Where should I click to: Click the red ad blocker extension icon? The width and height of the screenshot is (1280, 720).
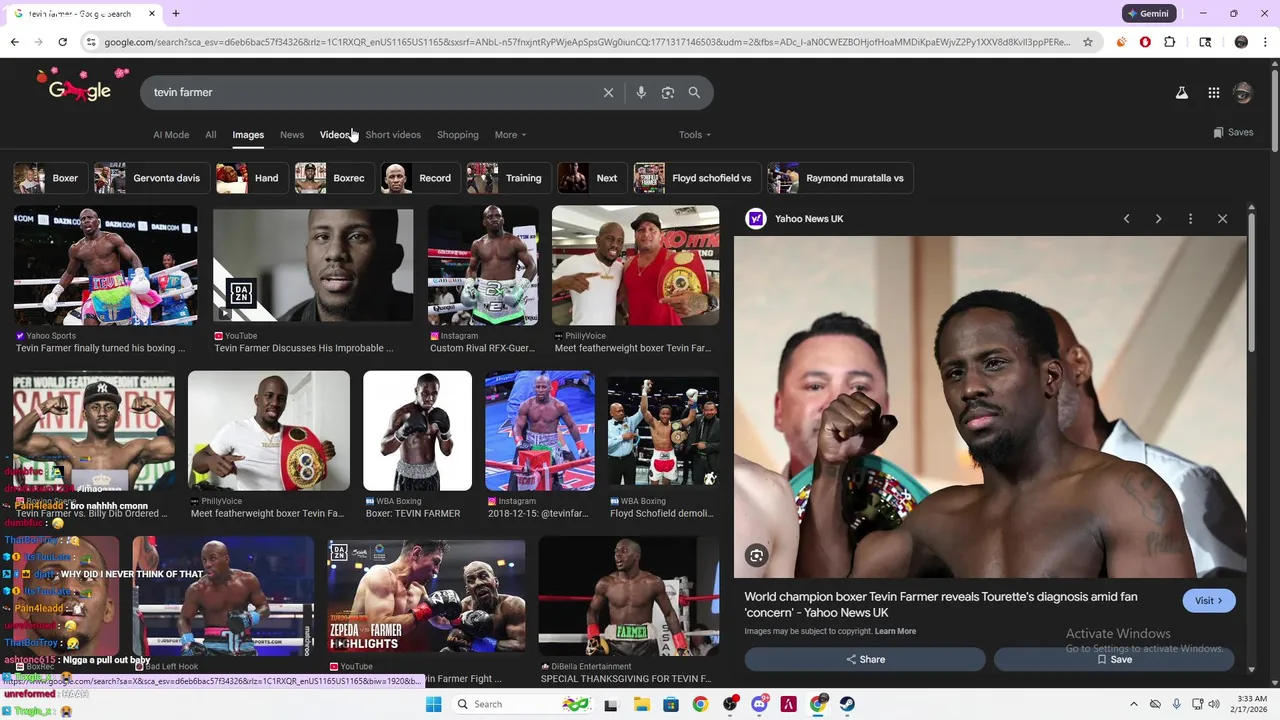point(1145,42)
